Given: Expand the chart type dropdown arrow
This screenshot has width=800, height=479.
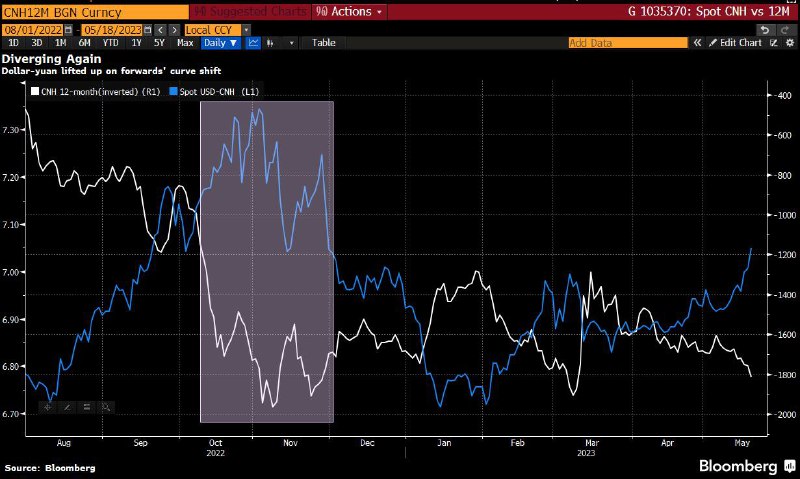Looking at the screenshot, I should (291, 43).
